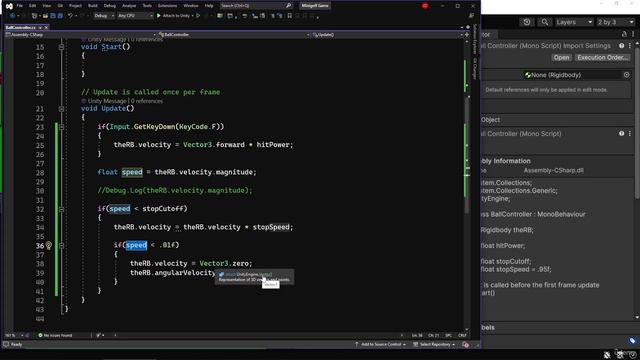This screenshot has width=640, height=360.
Task: Click the Line 36 indicator in status bar
Action: (x=417, y=336)
